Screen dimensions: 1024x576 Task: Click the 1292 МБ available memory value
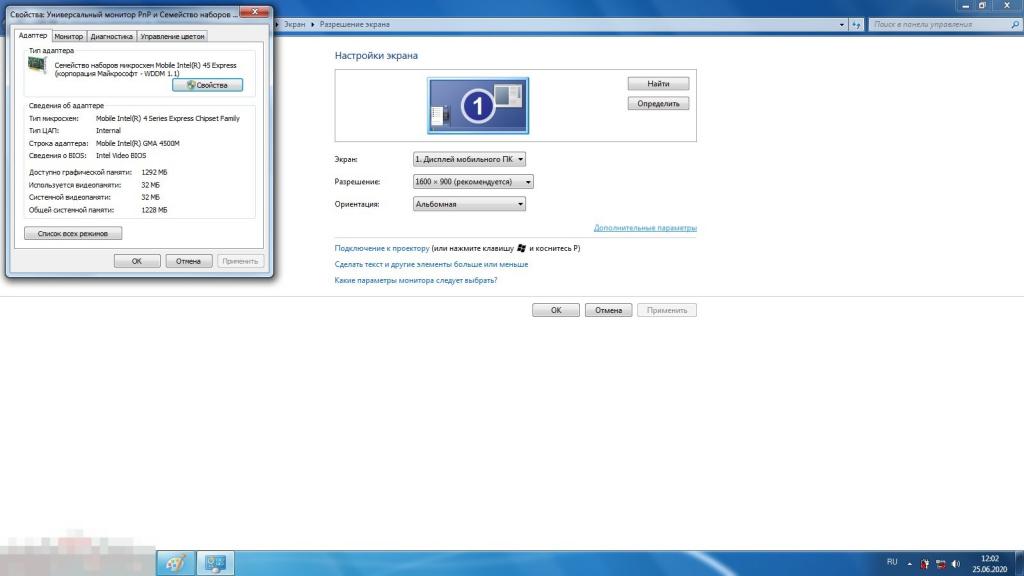pos(154,172)
